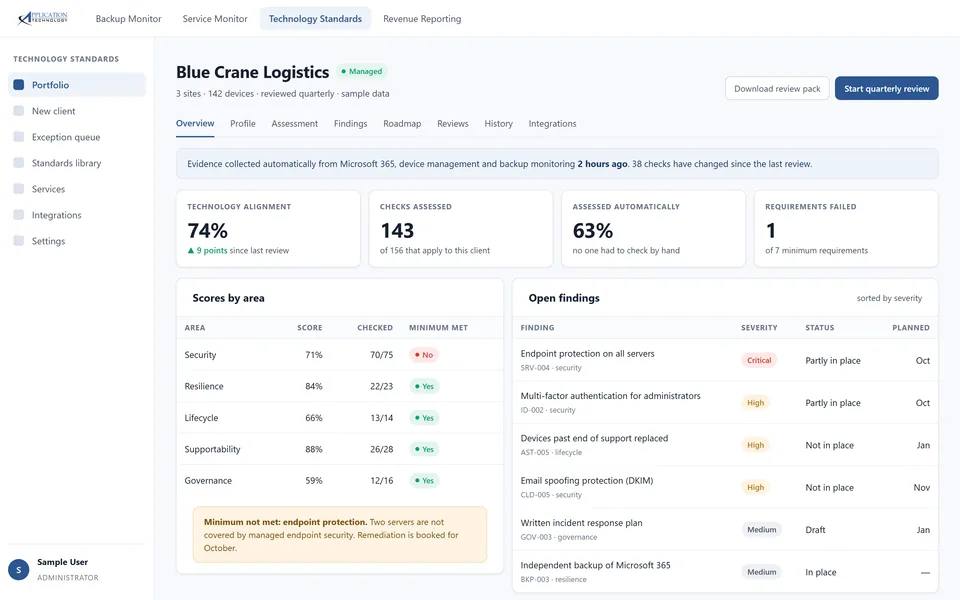Click the Technology Alignment 74% card
Image resolution: width=960 pixels, height=600 pixels.
pos(268,229)
